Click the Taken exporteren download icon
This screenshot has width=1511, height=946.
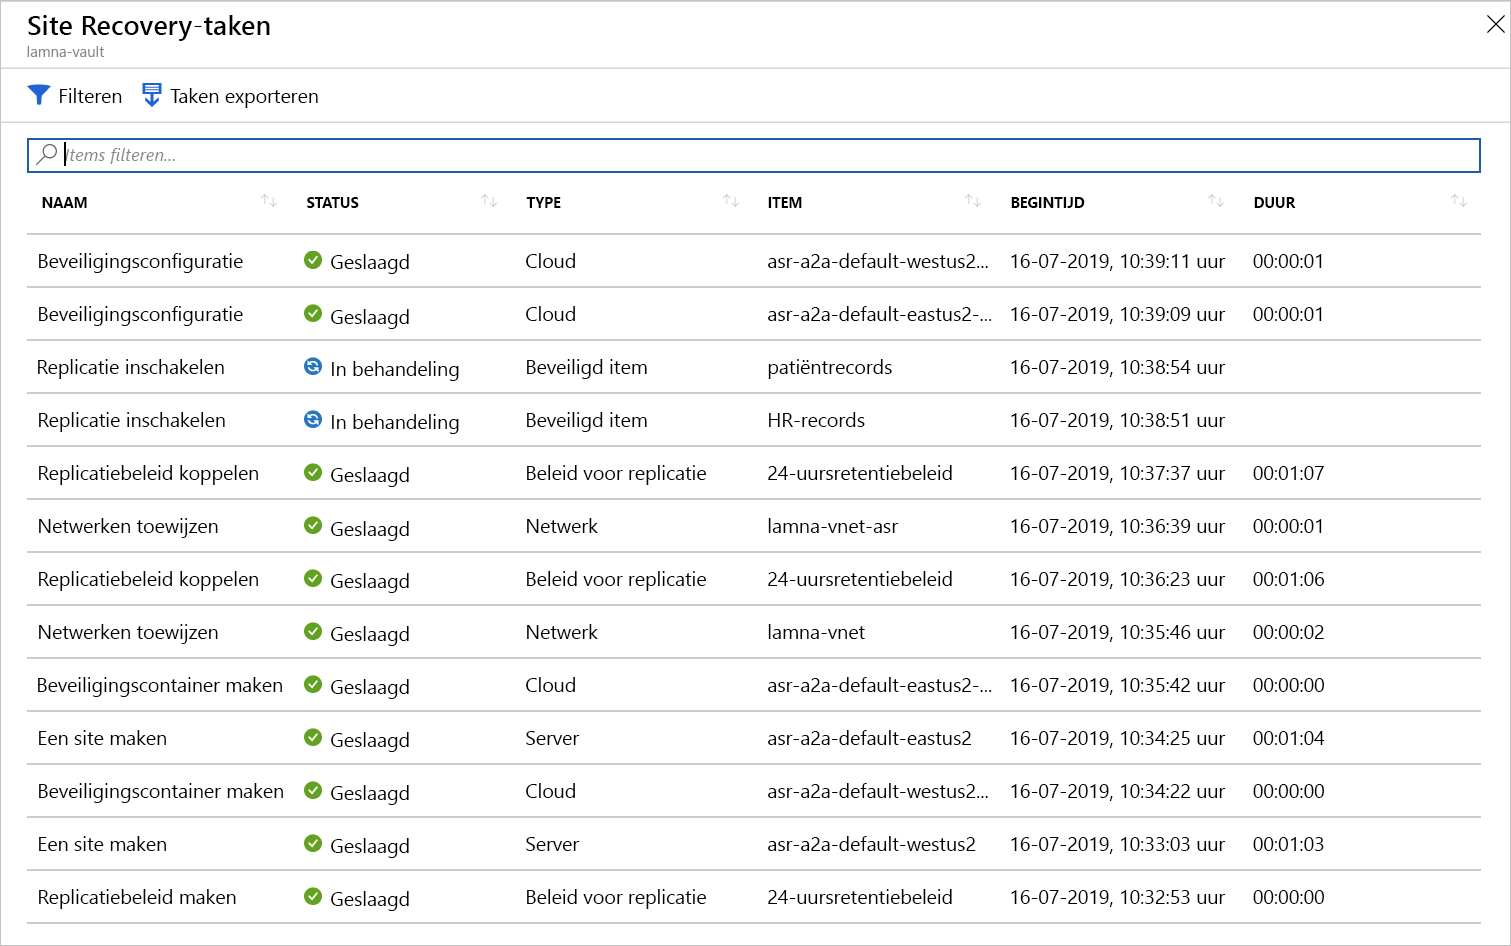coord(152,95)
